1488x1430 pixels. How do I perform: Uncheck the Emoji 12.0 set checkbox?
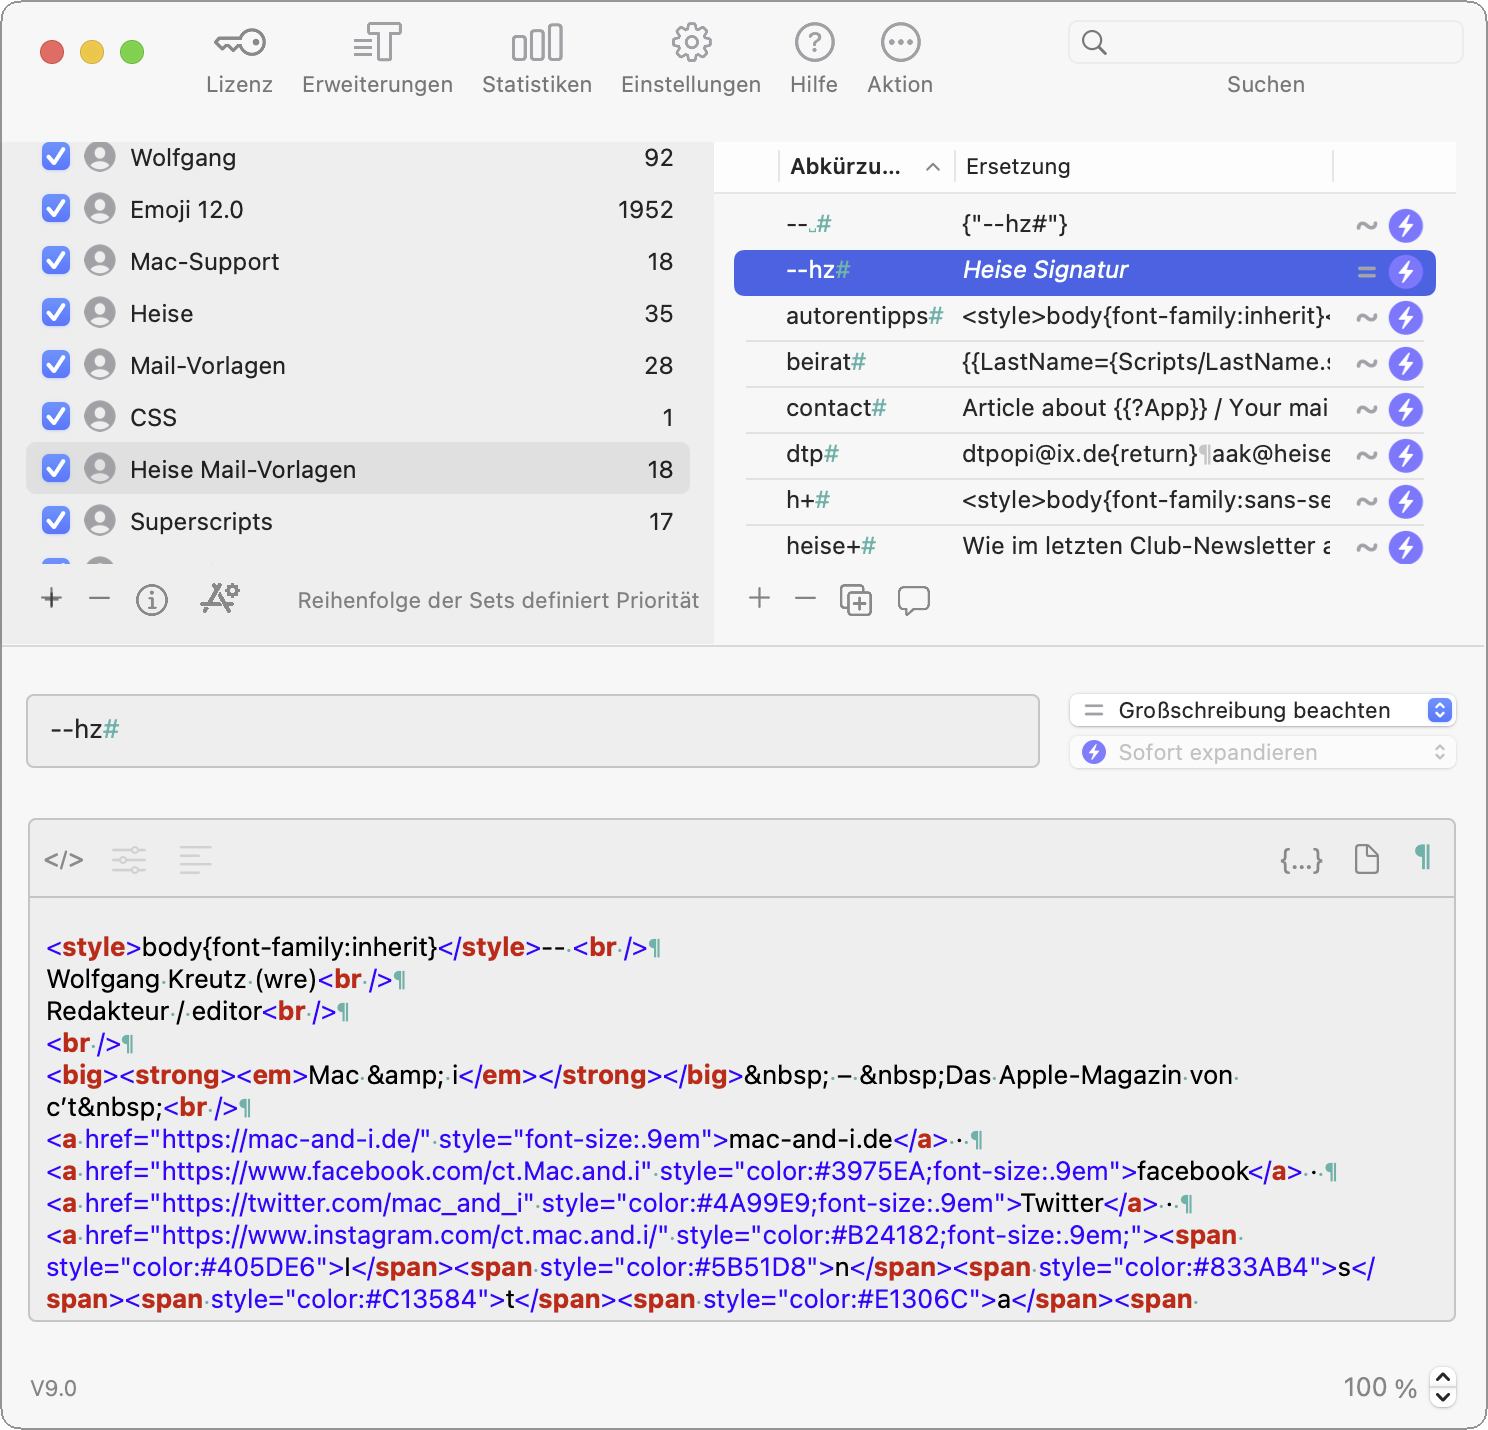coord(56,209)
